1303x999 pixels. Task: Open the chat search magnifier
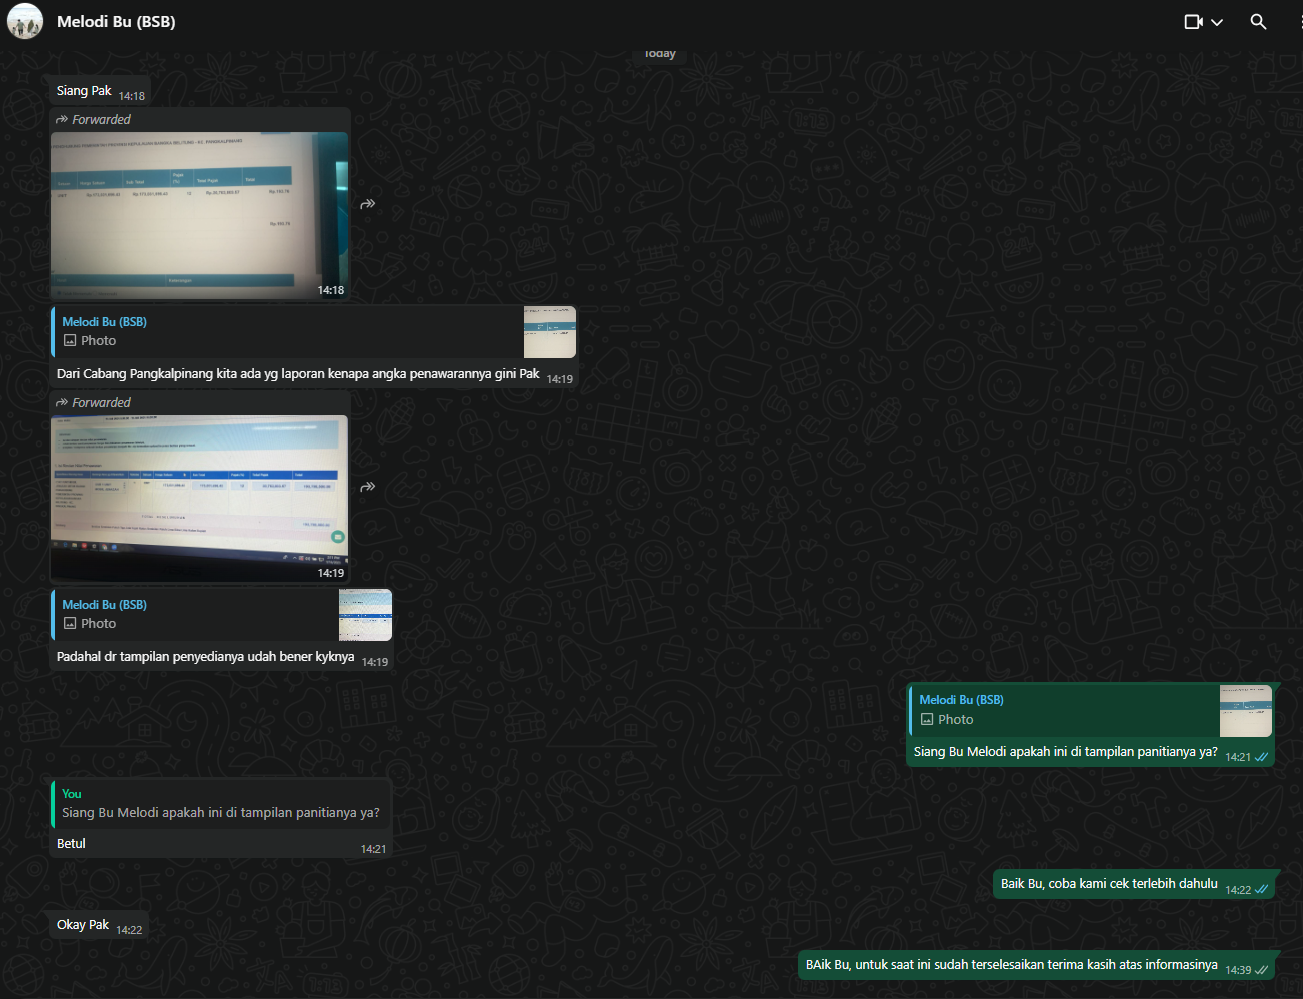[x=1258, y=21]
